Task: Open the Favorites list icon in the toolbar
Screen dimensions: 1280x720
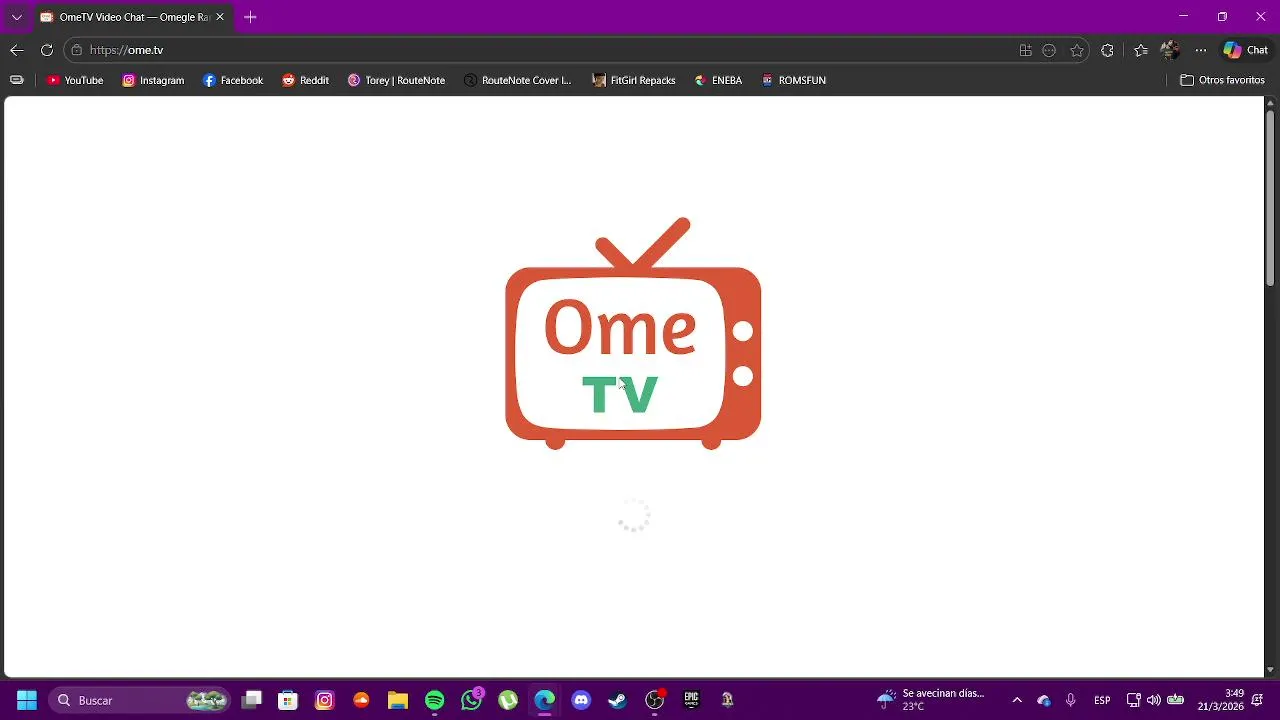Action: coord(1141,50)
